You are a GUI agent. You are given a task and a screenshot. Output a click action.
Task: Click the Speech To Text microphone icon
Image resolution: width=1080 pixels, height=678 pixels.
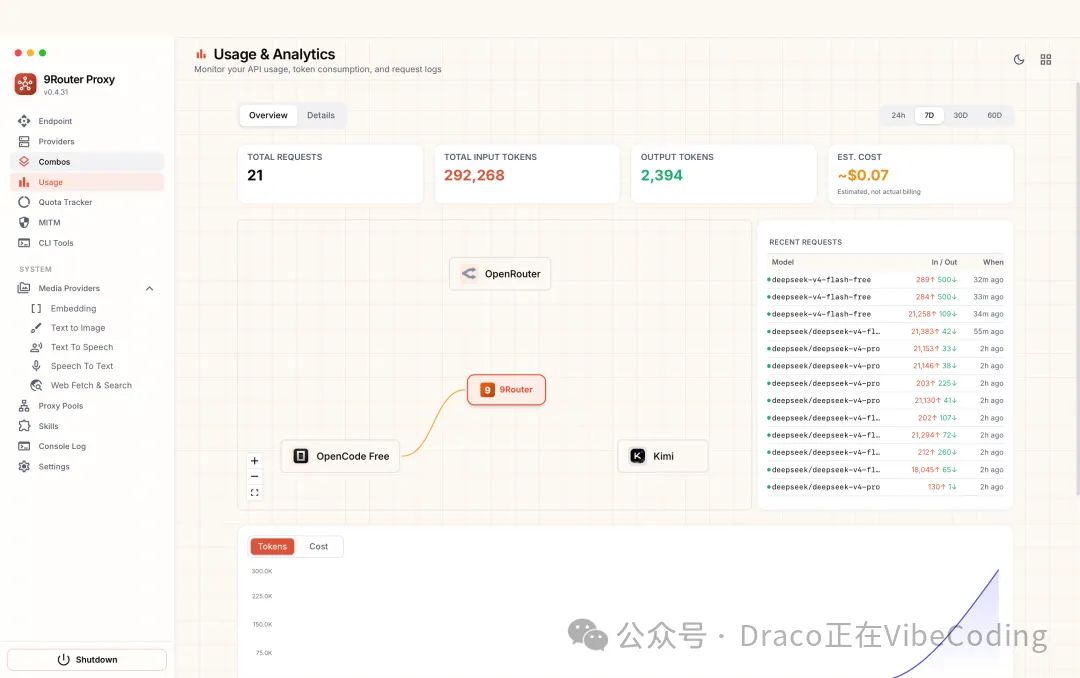(37, 366)
